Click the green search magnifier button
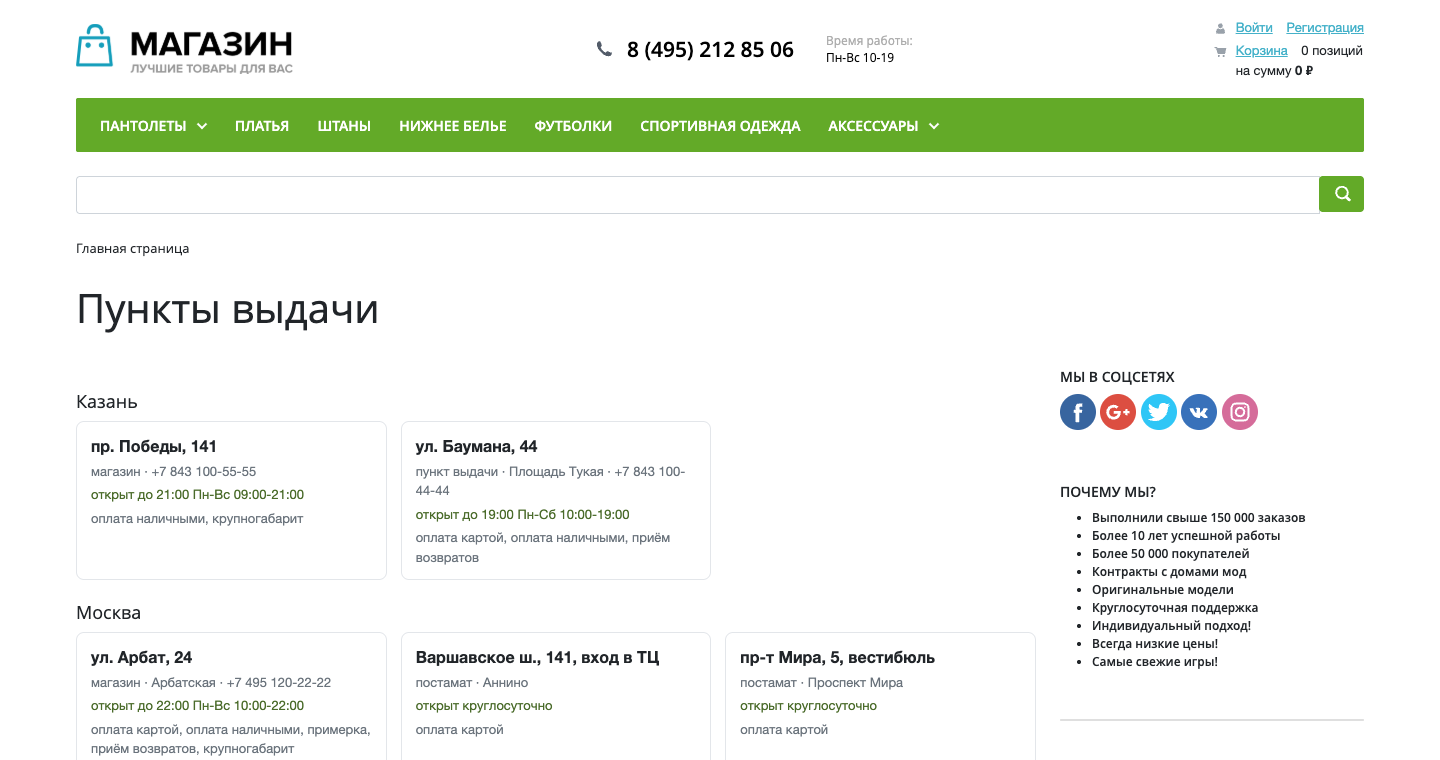This screenshot has width=1440, height=760. tap(1341, 194)
